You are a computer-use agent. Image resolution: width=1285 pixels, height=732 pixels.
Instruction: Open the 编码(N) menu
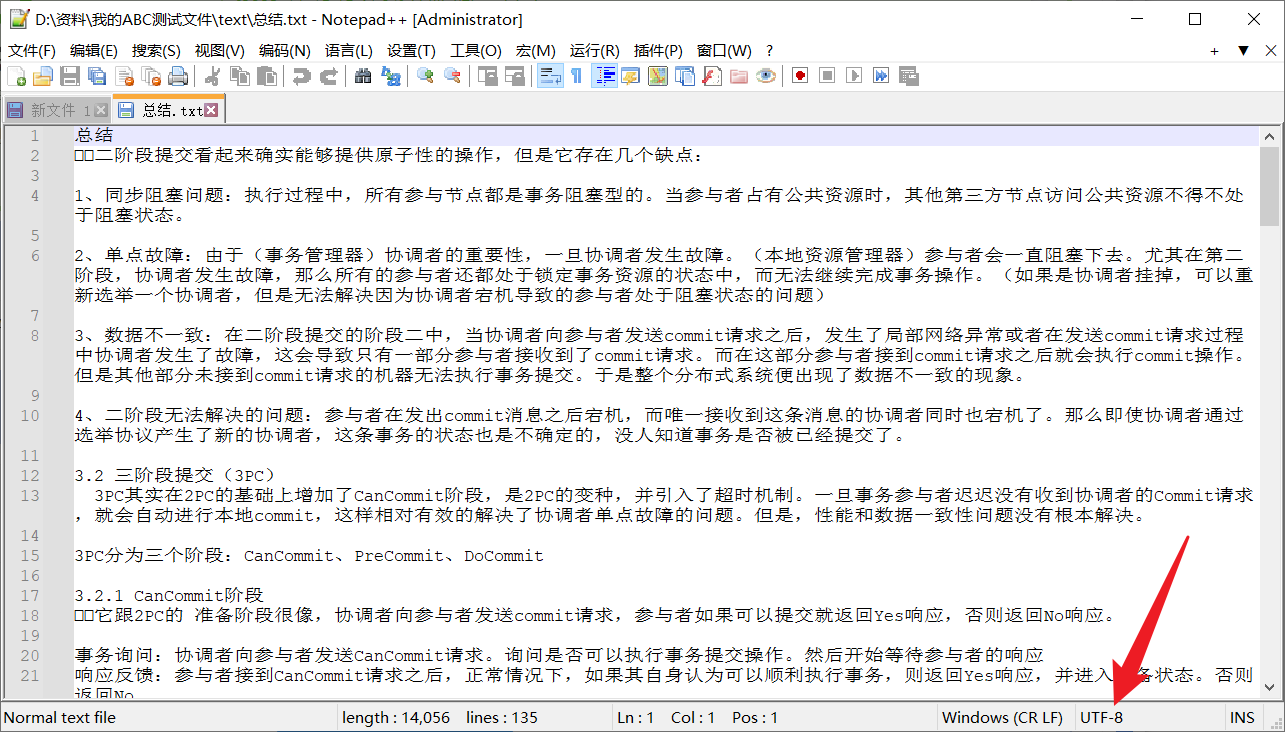tap(284, 50)
